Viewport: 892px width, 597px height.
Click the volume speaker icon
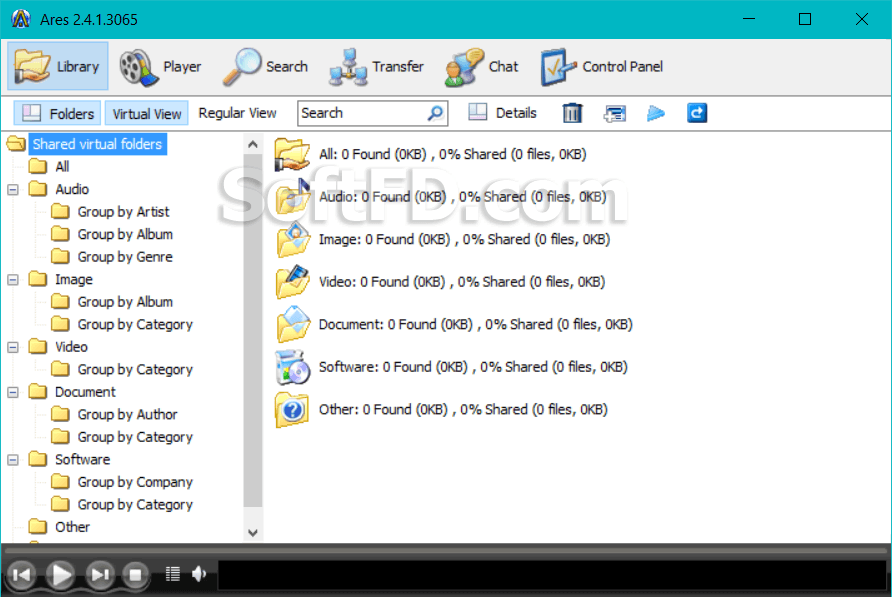pyautogui.click(x=199, y=574)
